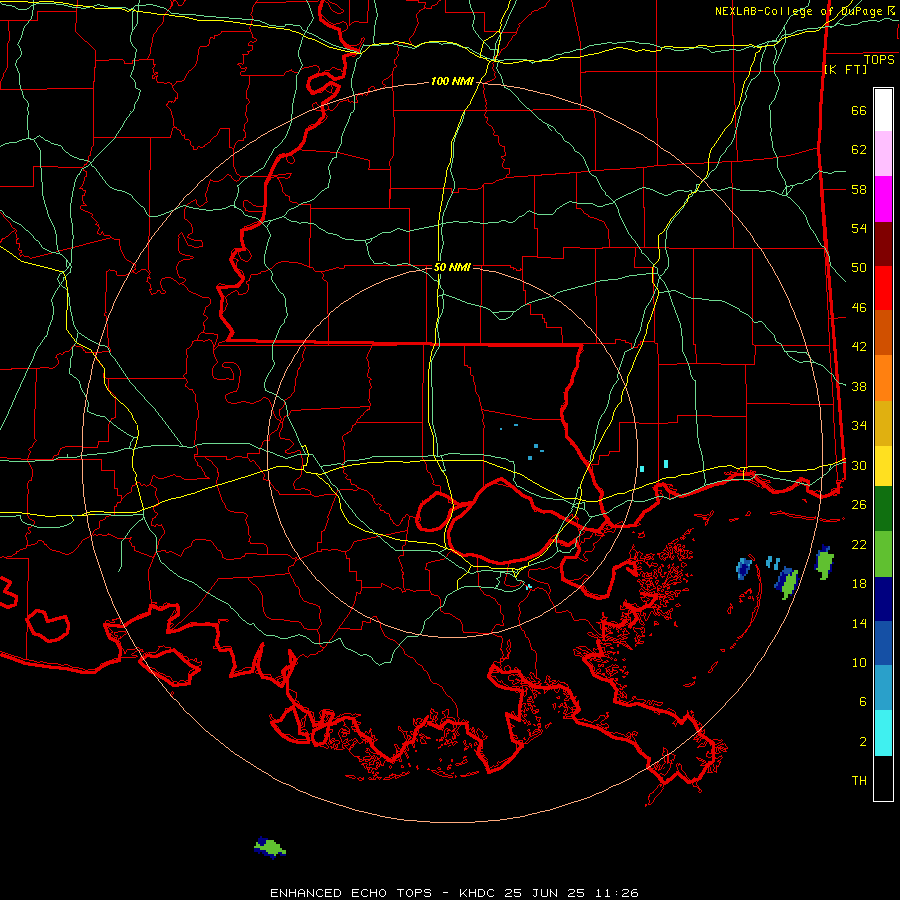Click the 34 legend label
This screenshot has height=900, width=900.
click(x=859, y=425)
